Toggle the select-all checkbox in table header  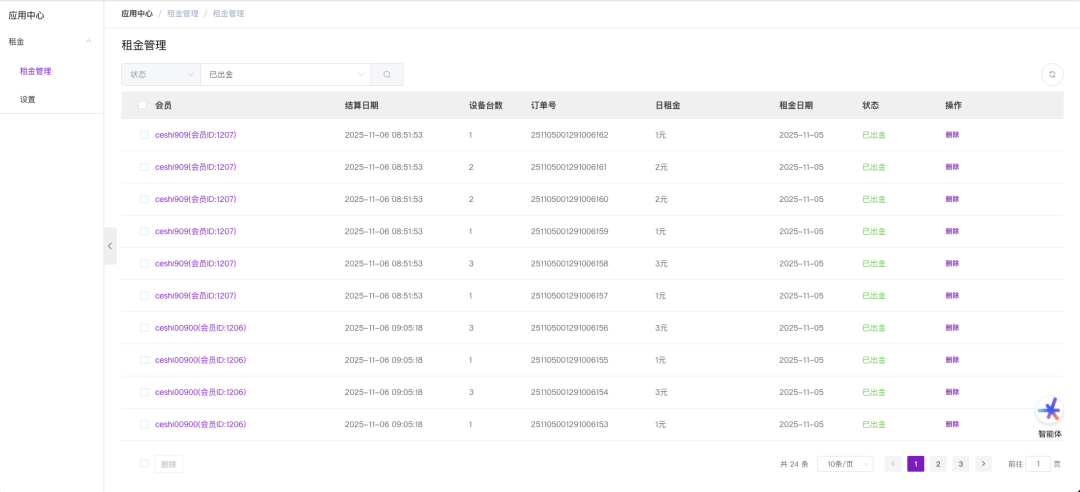point(143,105)
